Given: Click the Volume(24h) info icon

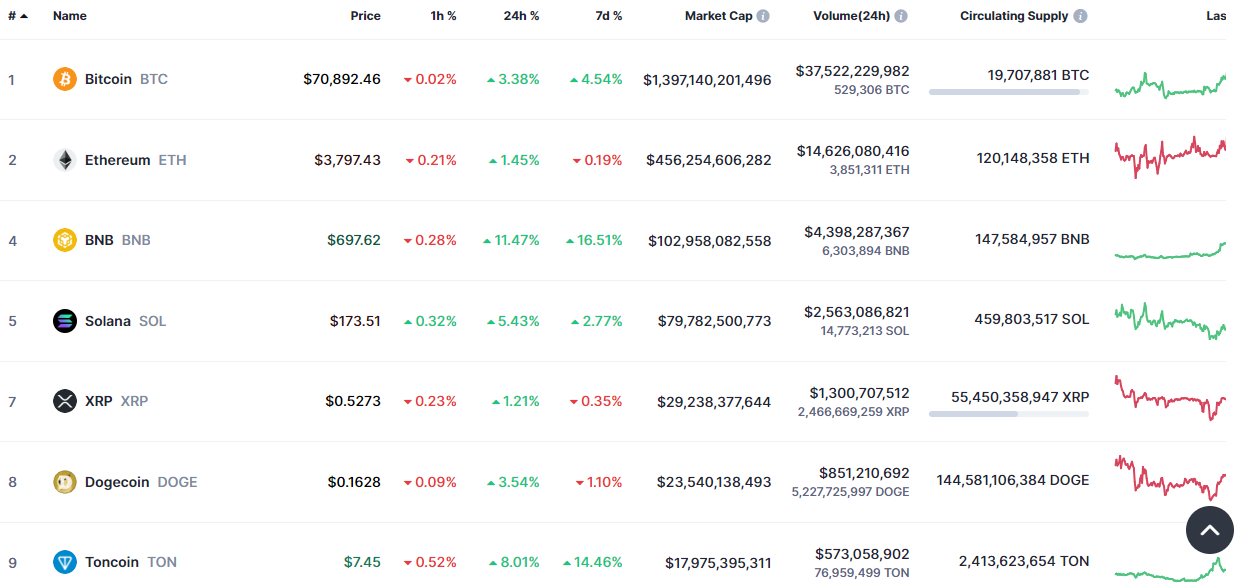Looking at the screenshot, I should (901, 16).
